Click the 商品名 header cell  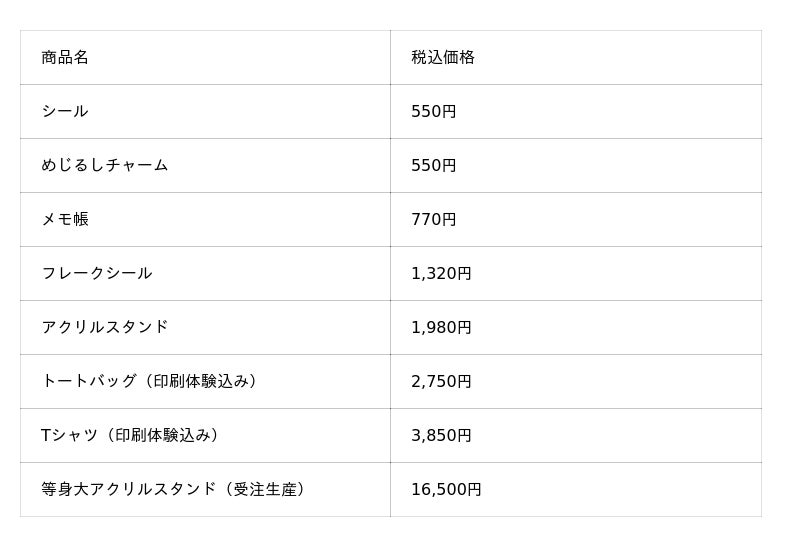coord(205,57)
